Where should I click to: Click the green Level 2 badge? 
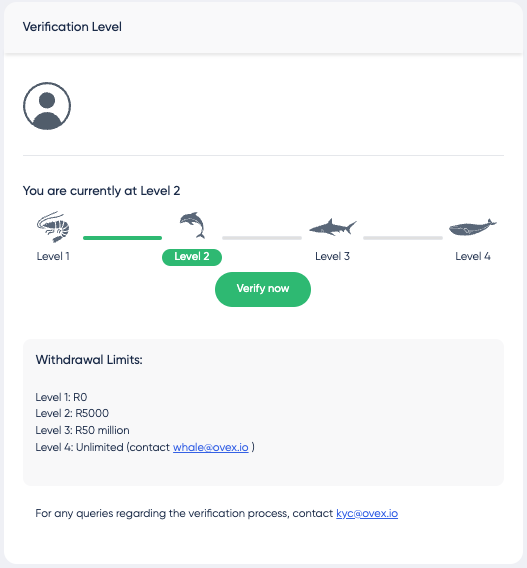coord(192,257)
